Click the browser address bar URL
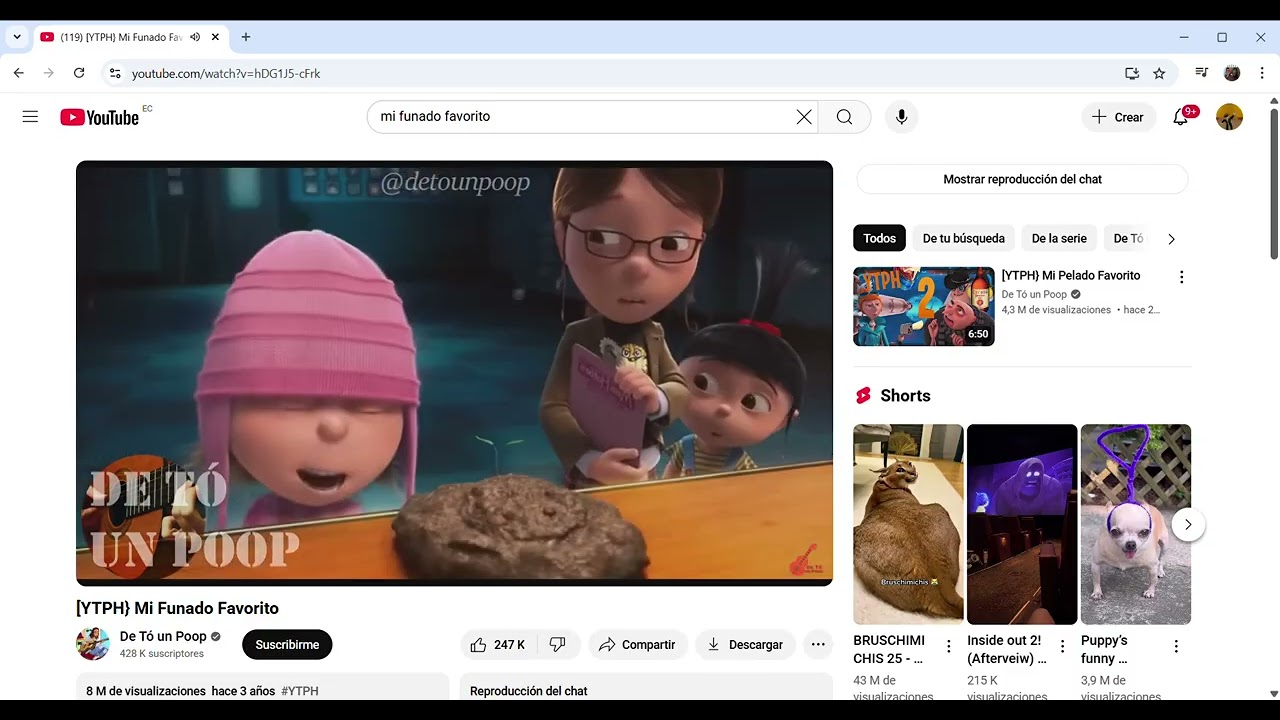 click(226, 73)
